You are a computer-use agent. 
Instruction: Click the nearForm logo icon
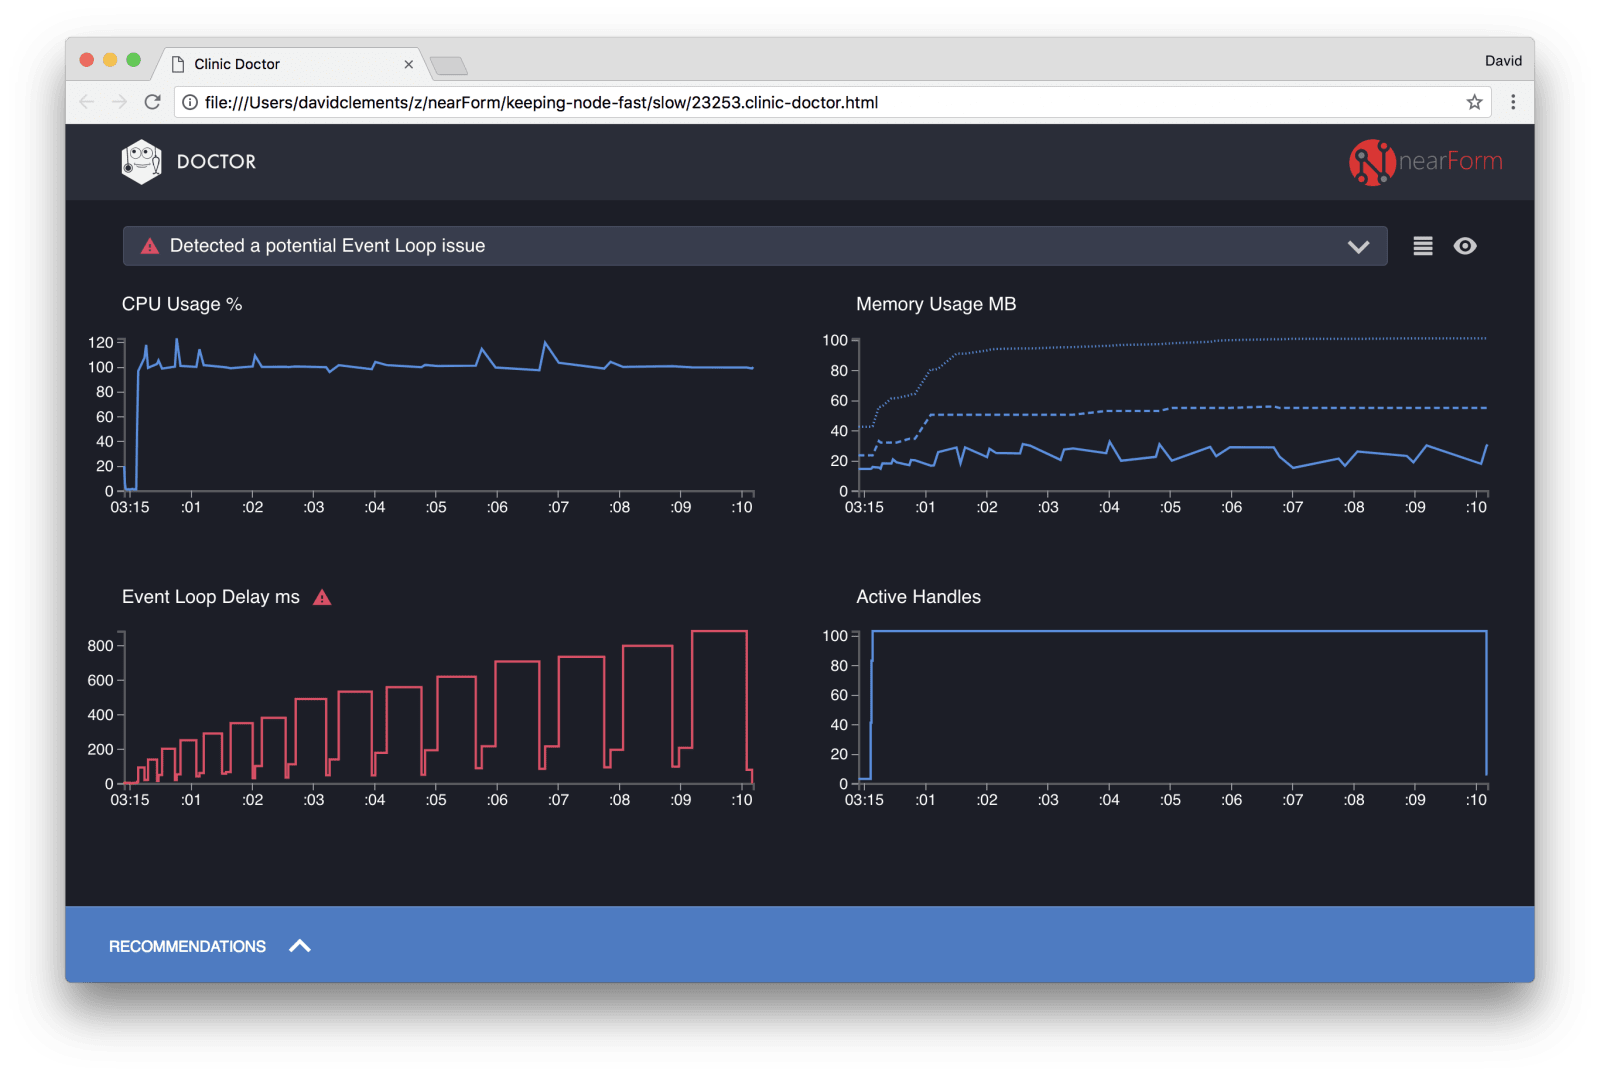[x=1371, y=162]
